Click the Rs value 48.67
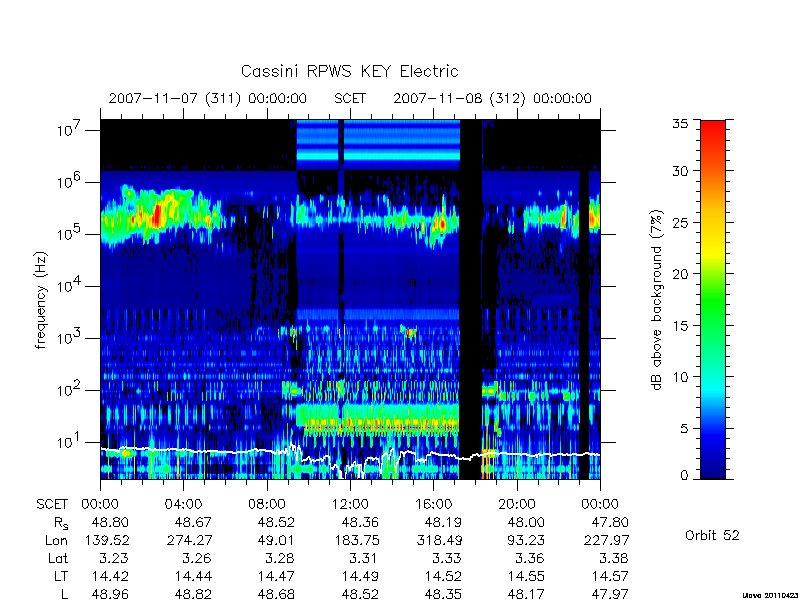The image size is (800, 600). pos(193,523)
